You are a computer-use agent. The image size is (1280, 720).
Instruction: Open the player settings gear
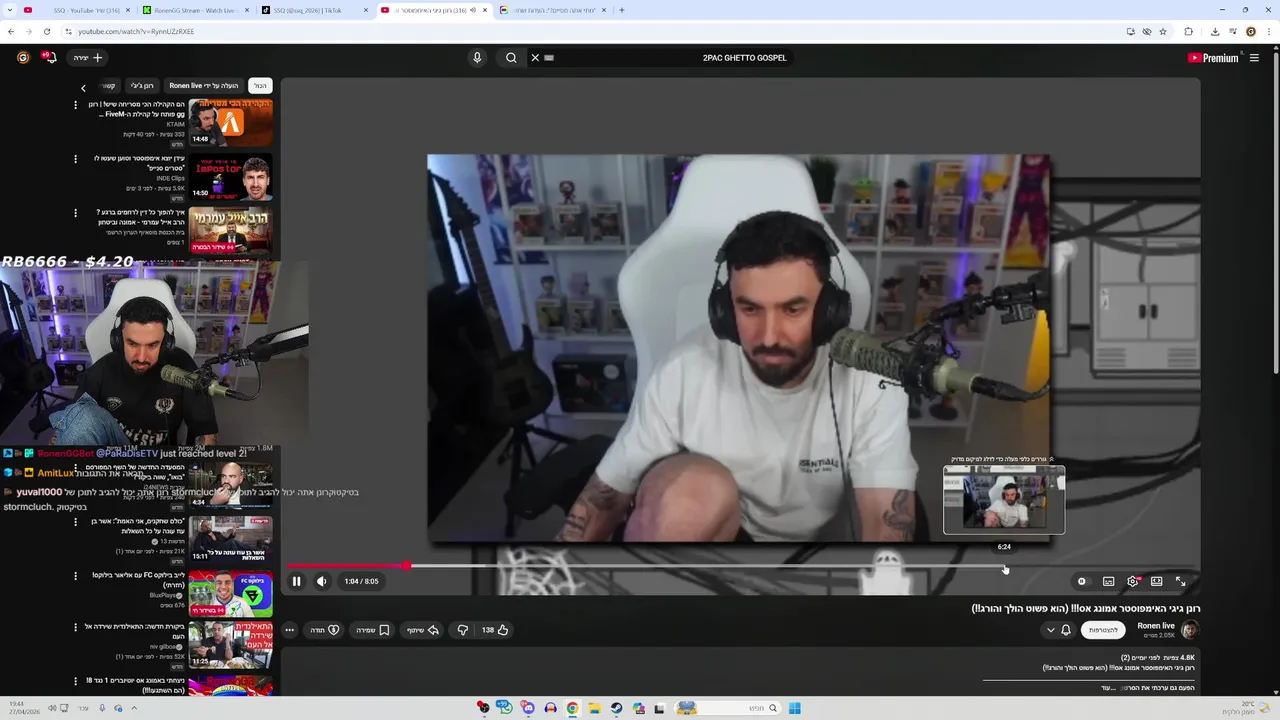(x=1133, y=581)
